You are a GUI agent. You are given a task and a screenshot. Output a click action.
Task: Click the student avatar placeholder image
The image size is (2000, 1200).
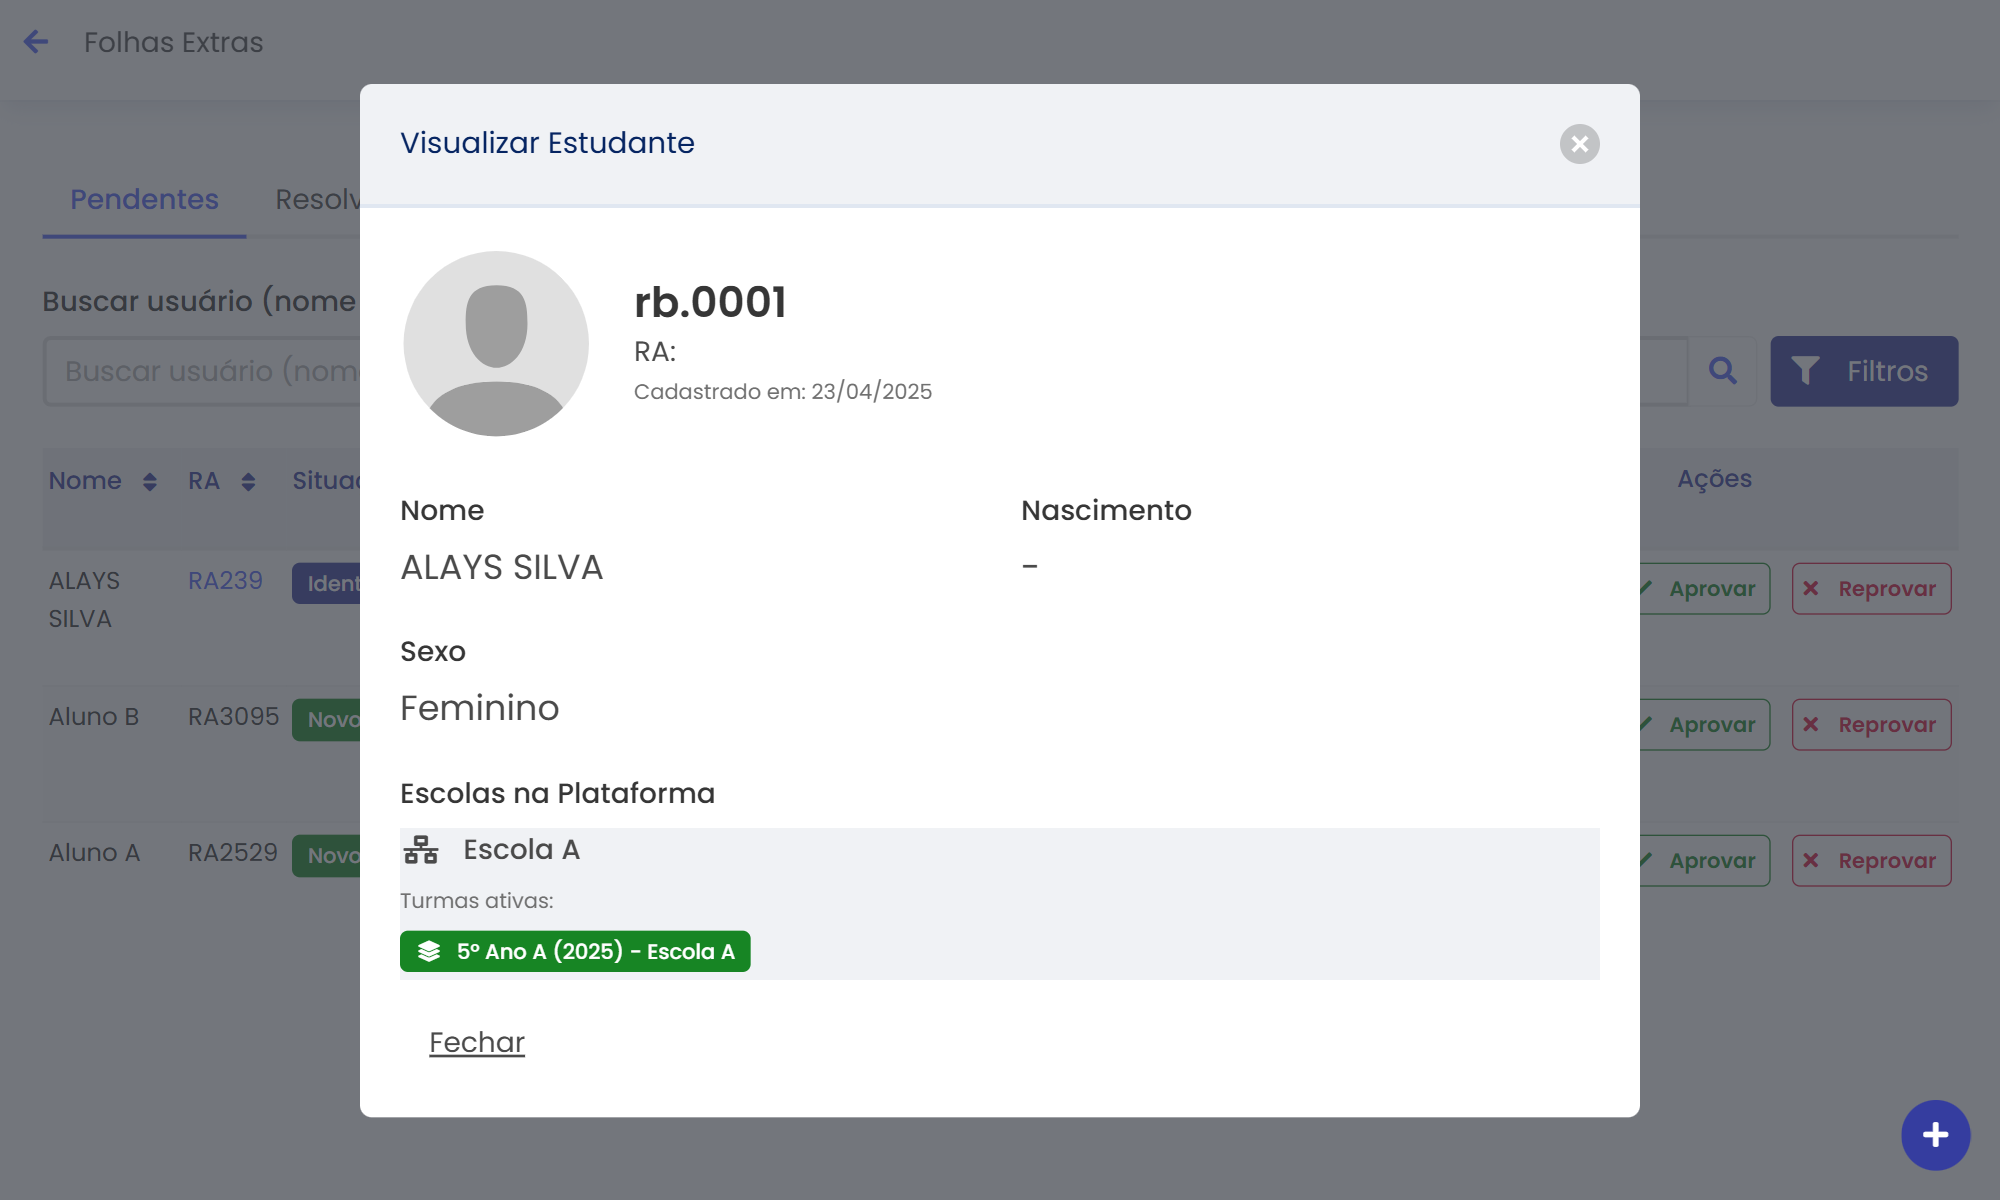[496, 343]
